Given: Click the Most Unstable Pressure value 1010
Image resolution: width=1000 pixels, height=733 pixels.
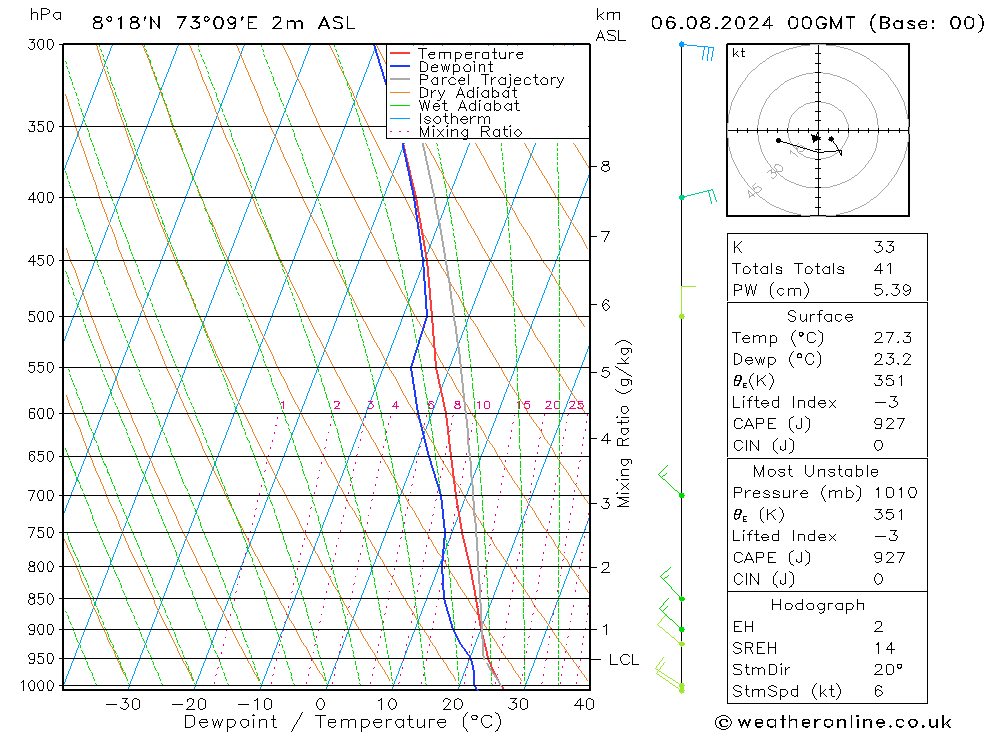Looking at the screenshot, I should point(895,492).
